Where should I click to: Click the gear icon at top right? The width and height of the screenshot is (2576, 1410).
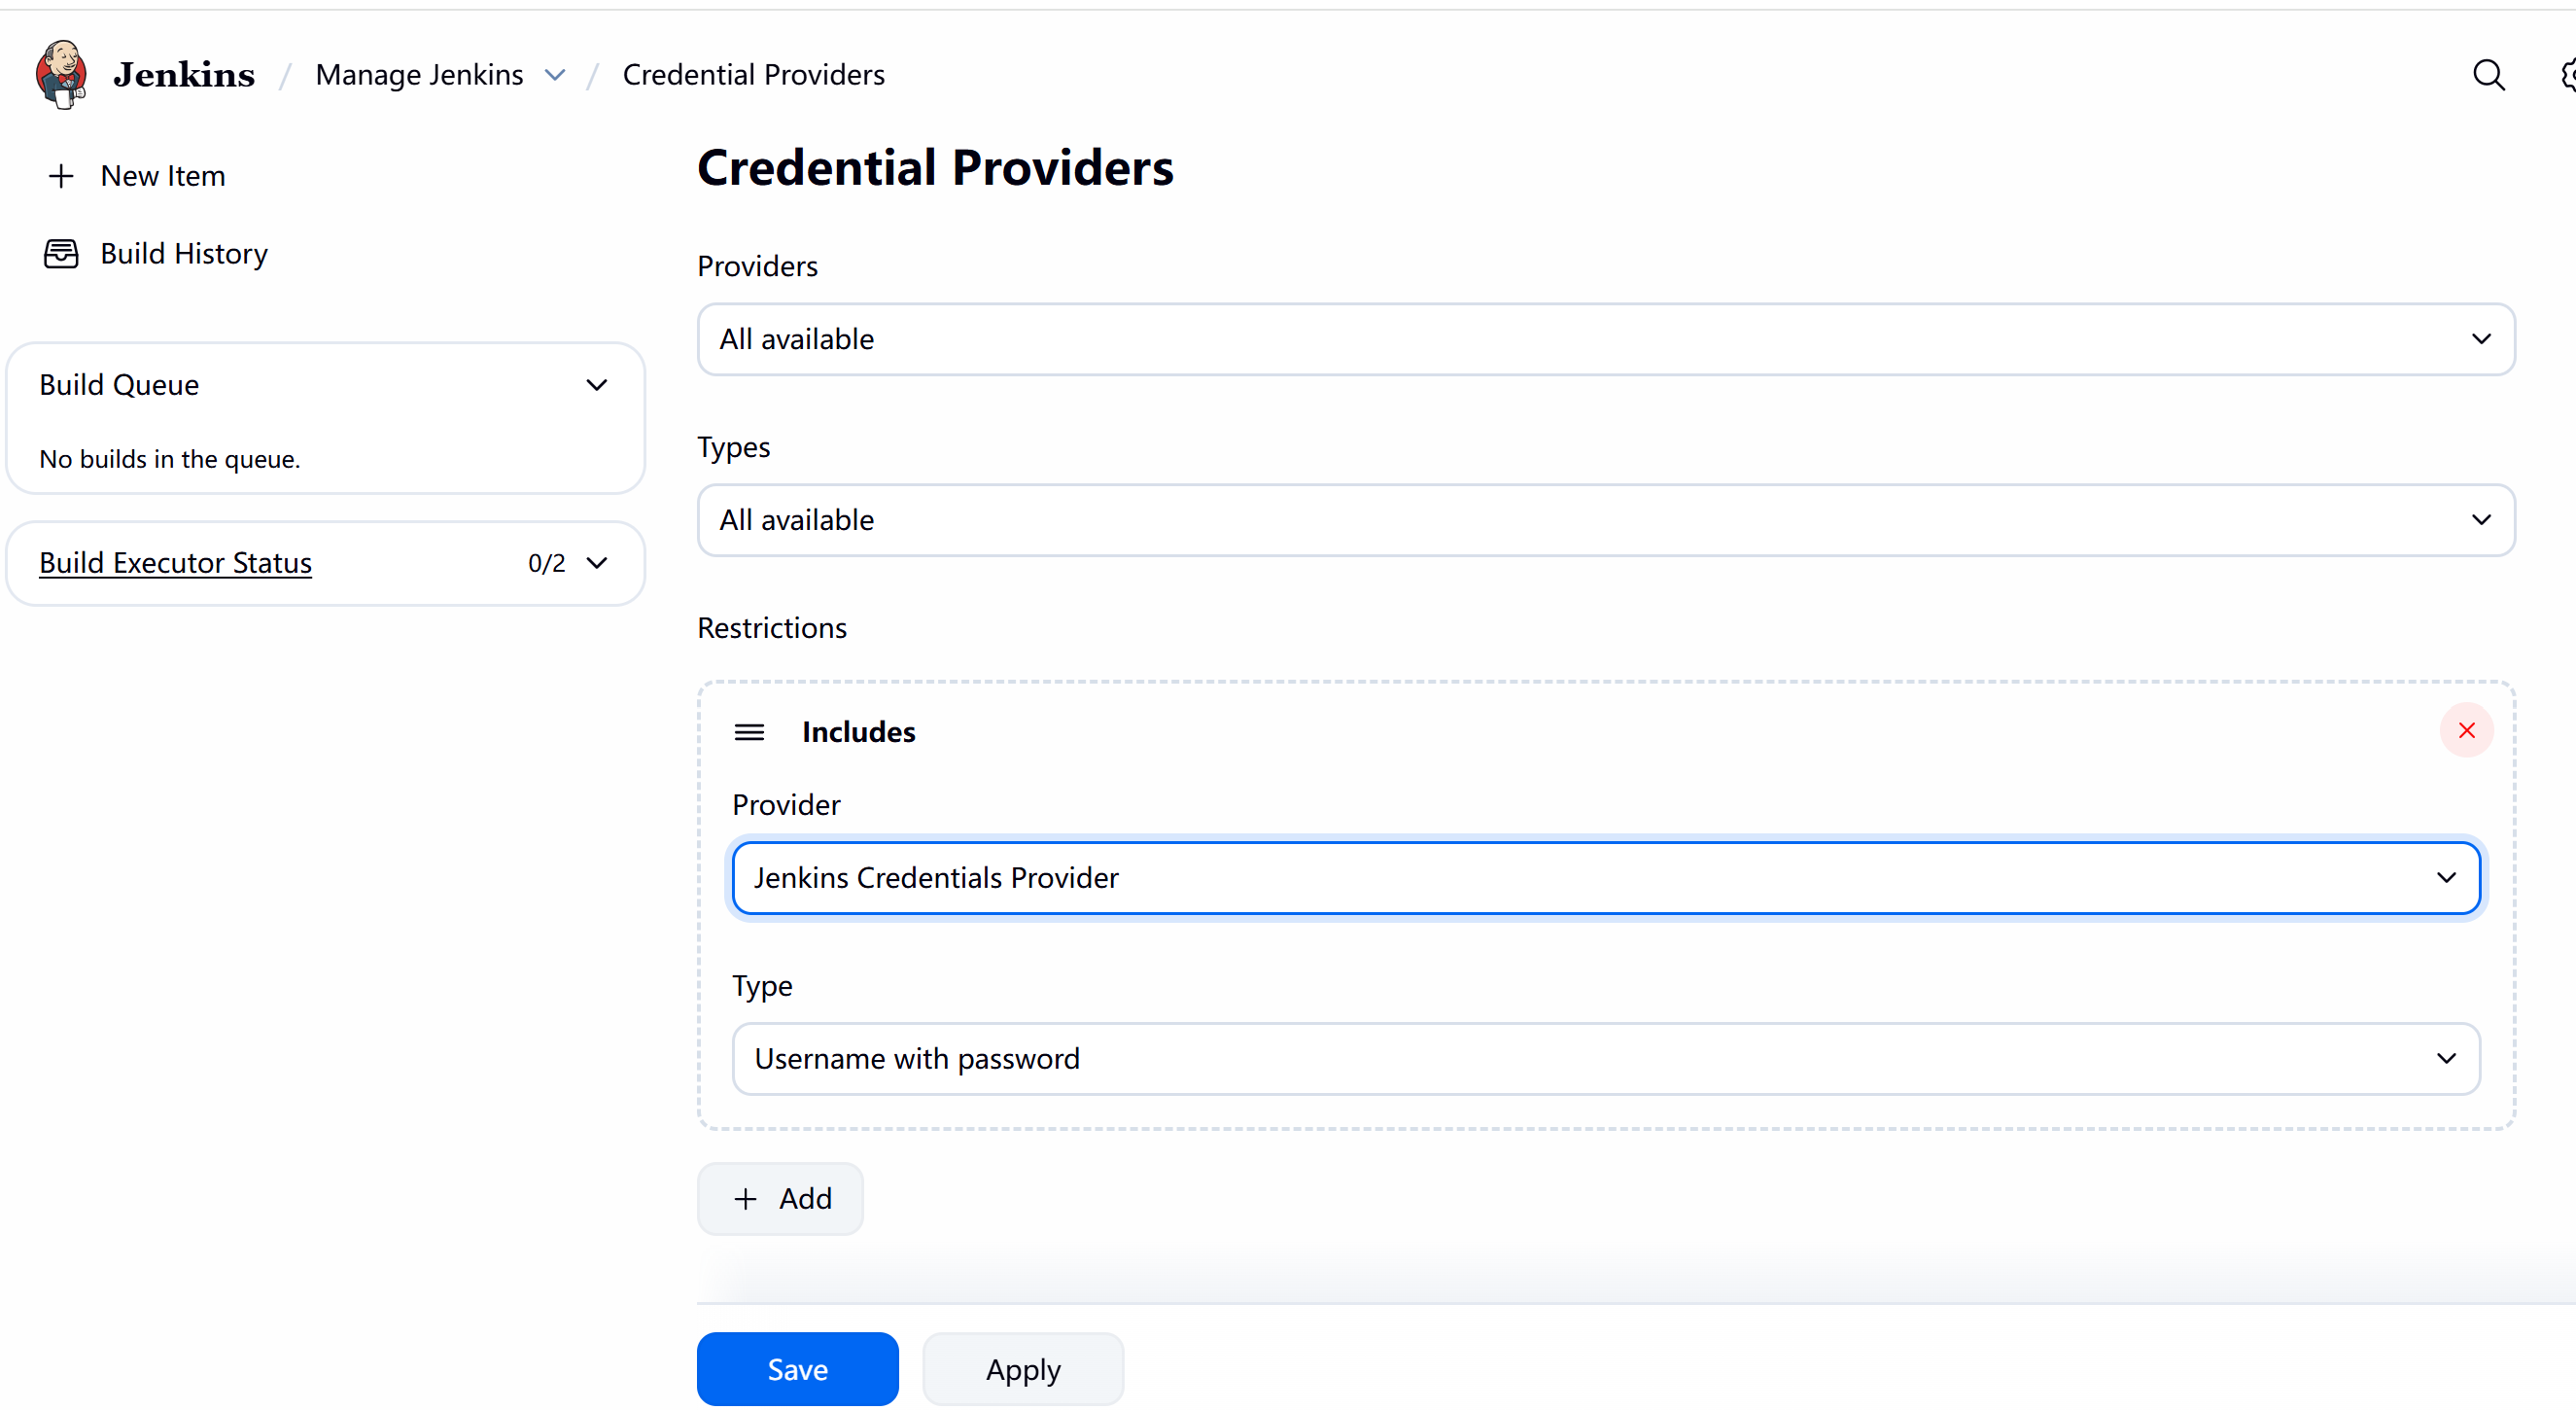(x=2568, y=75)
